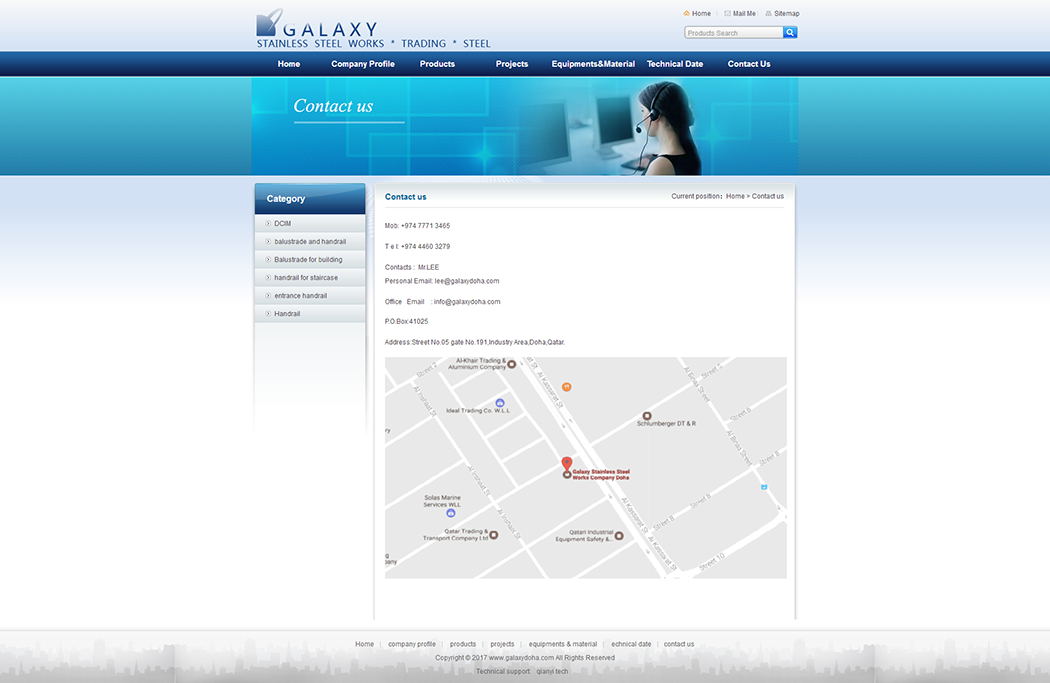The width and height of the screenshot is (1050, 683).
Task: Click the footer contact us link
Action: point(679,644)
